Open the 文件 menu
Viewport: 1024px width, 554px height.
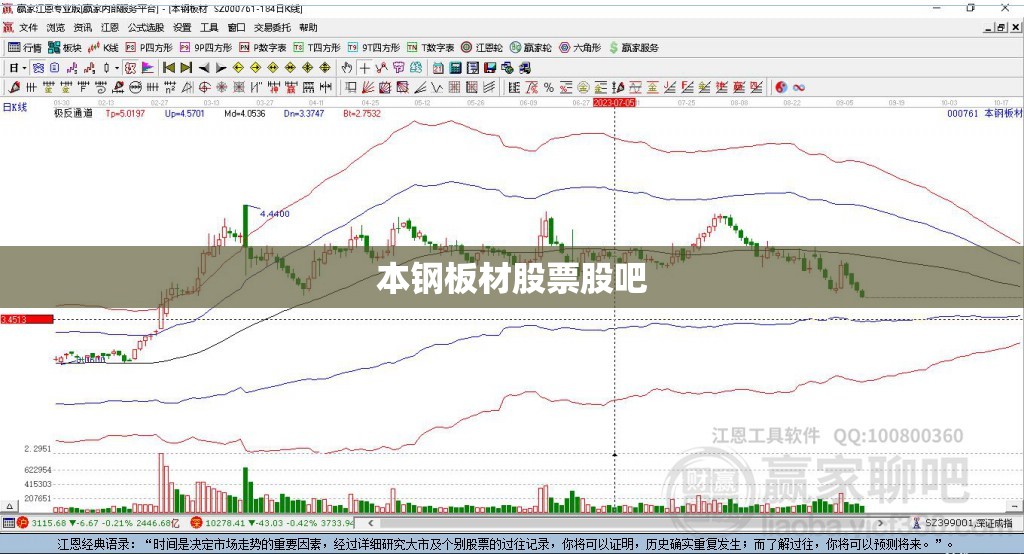28,27
